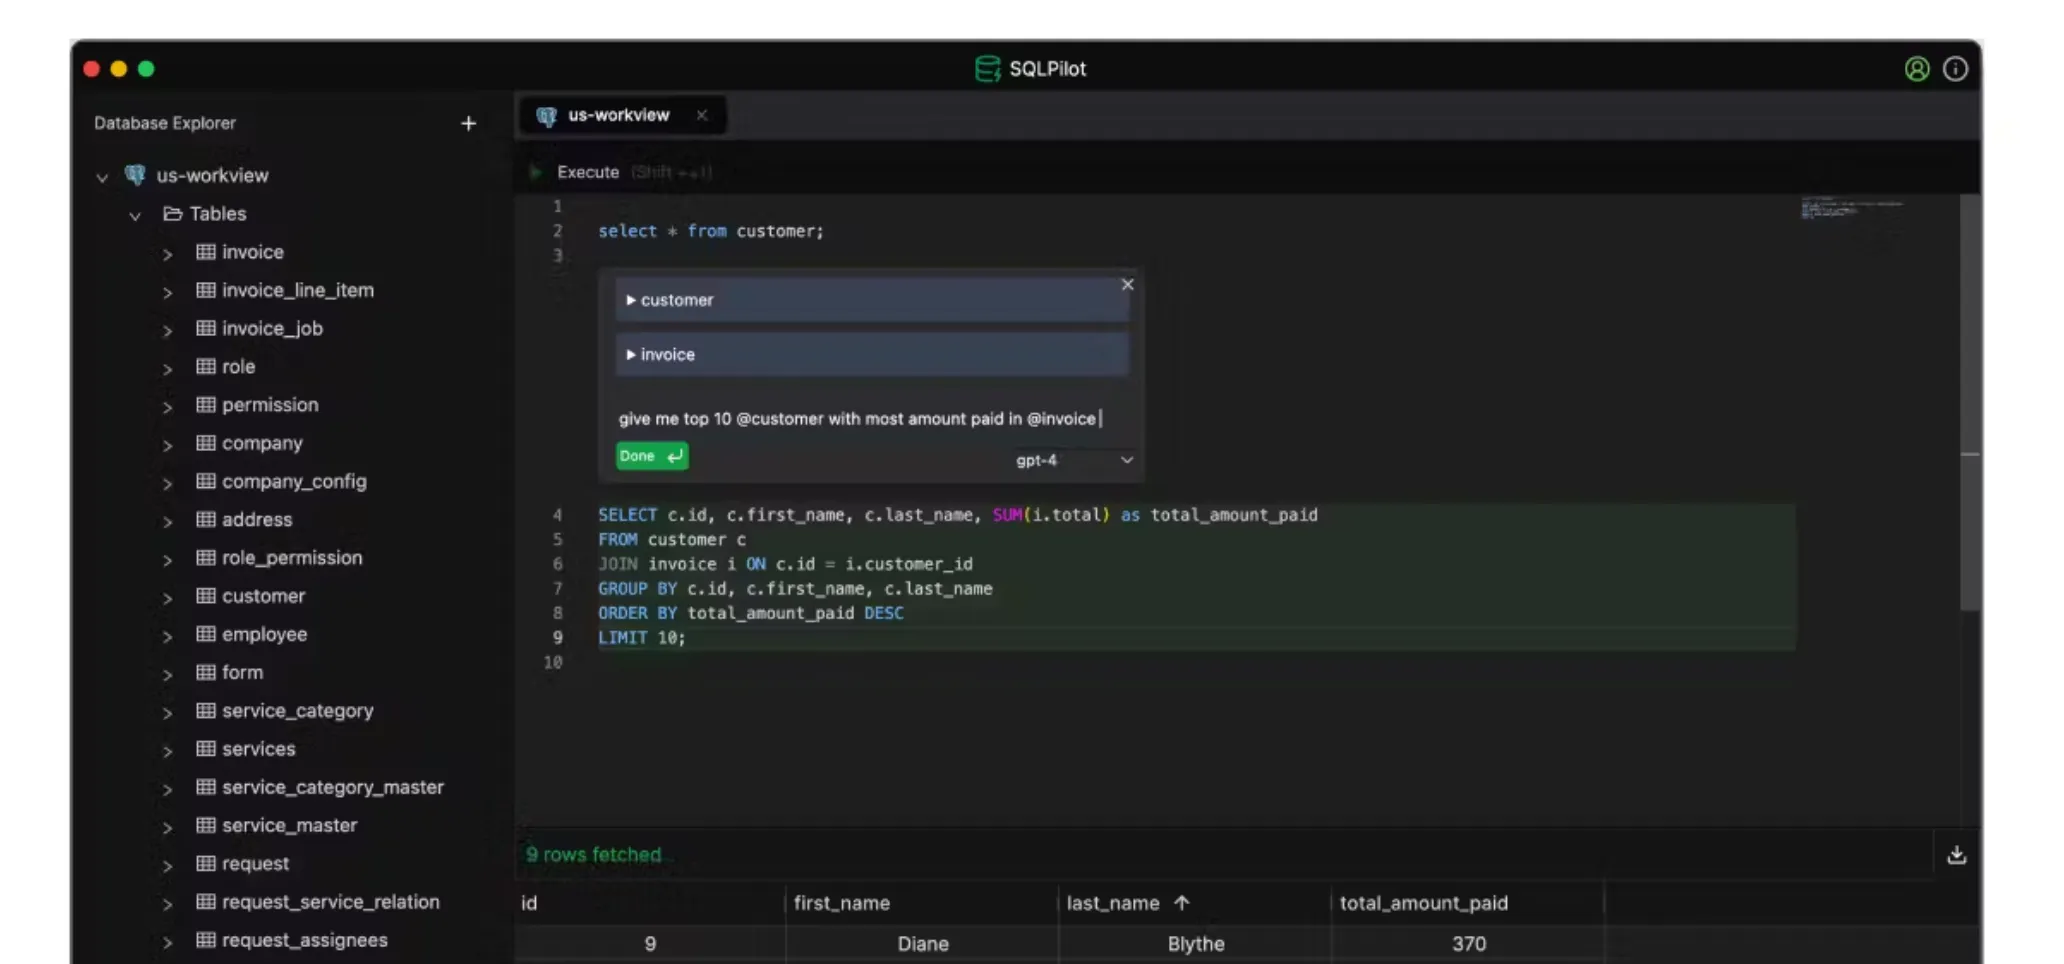Open the user account icon
This screenshot has width=2064, height=964.
point(1916,69)
